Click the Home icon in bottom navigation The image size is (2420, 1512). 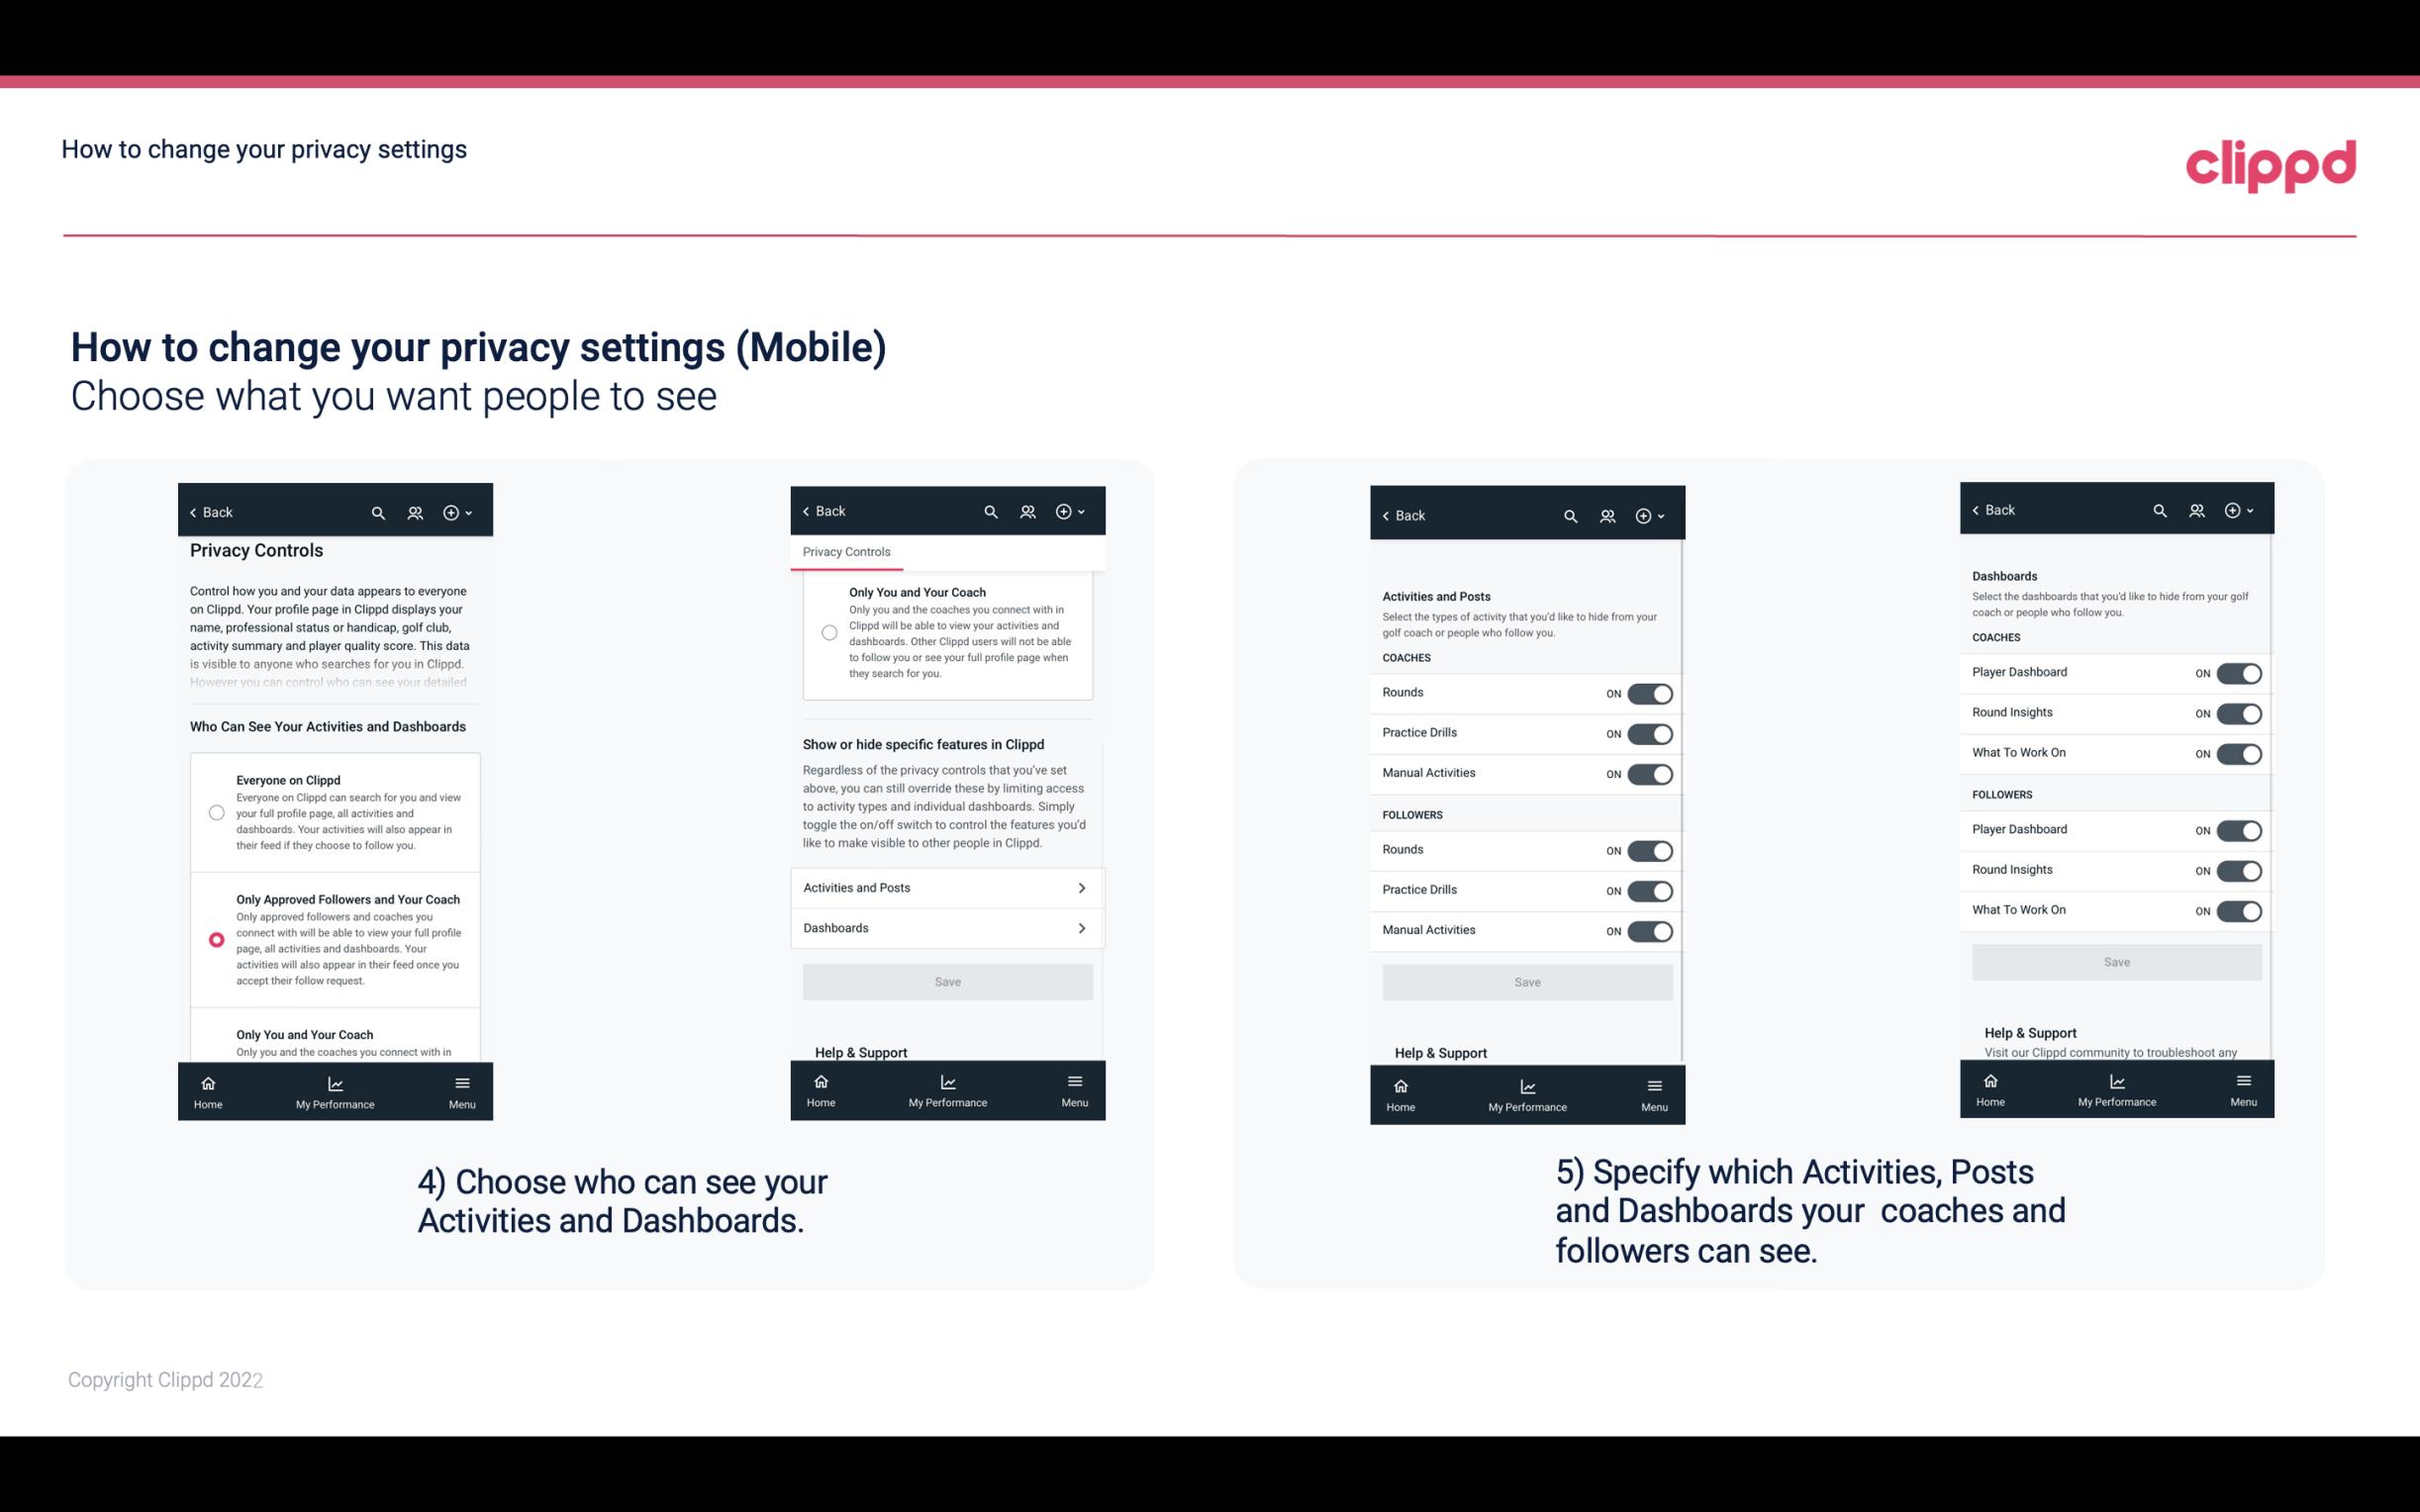tap(207, 1084)
